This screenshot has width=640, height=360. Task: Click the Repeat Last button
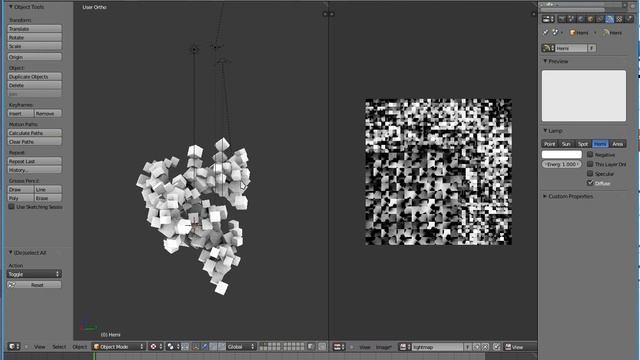click(35, 161)
